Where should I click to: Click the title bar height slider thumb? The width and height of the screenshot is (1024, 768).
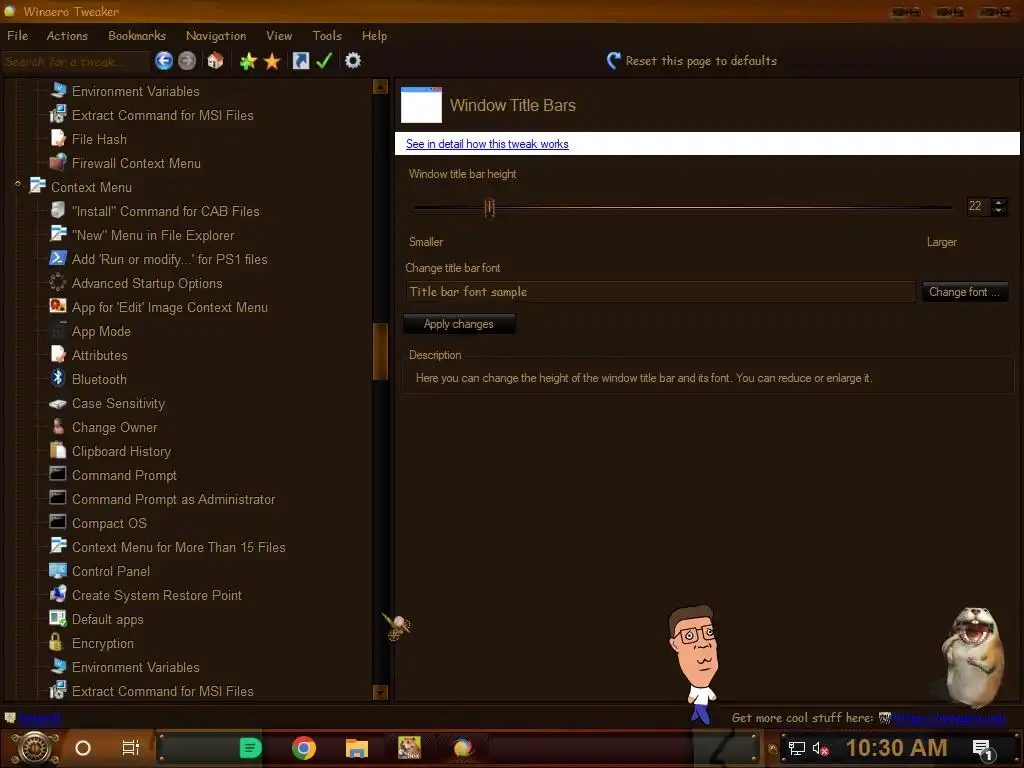(x=489, y=208)
